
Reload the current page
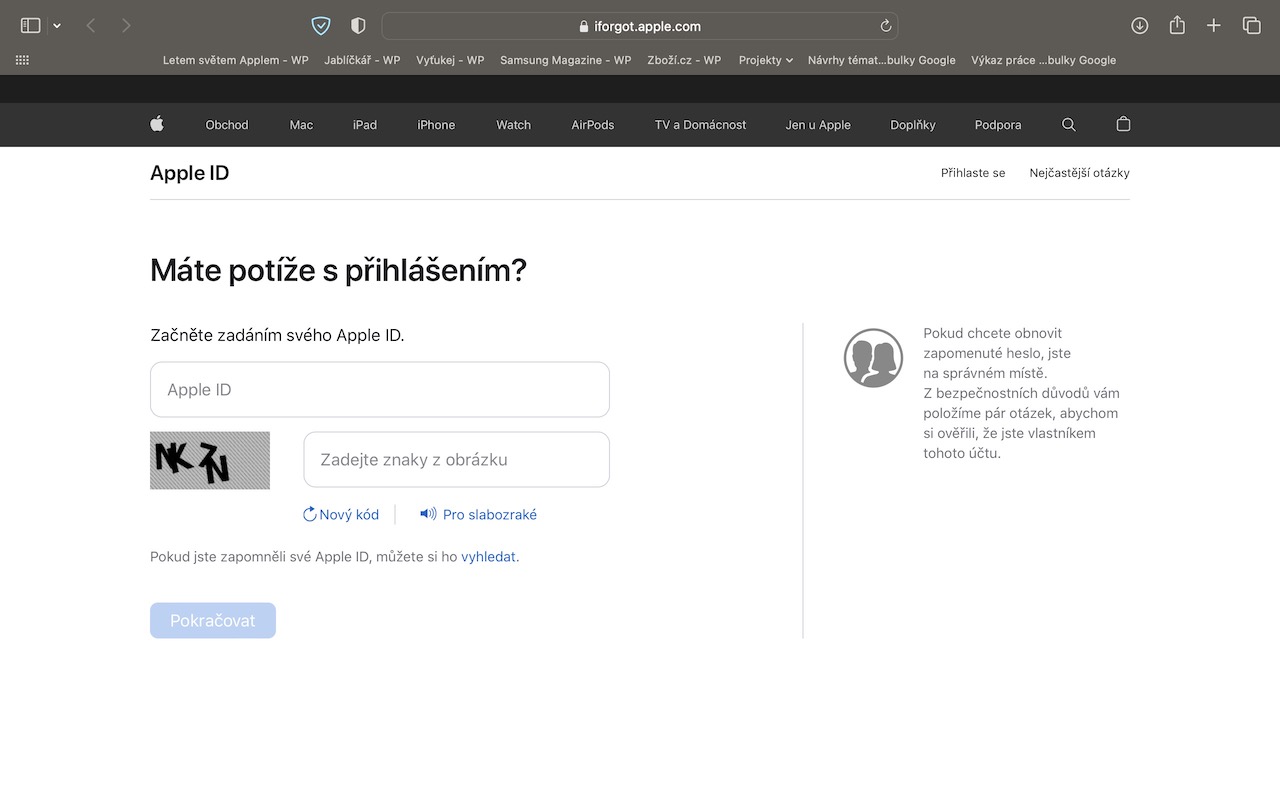(x=885, y=26)
